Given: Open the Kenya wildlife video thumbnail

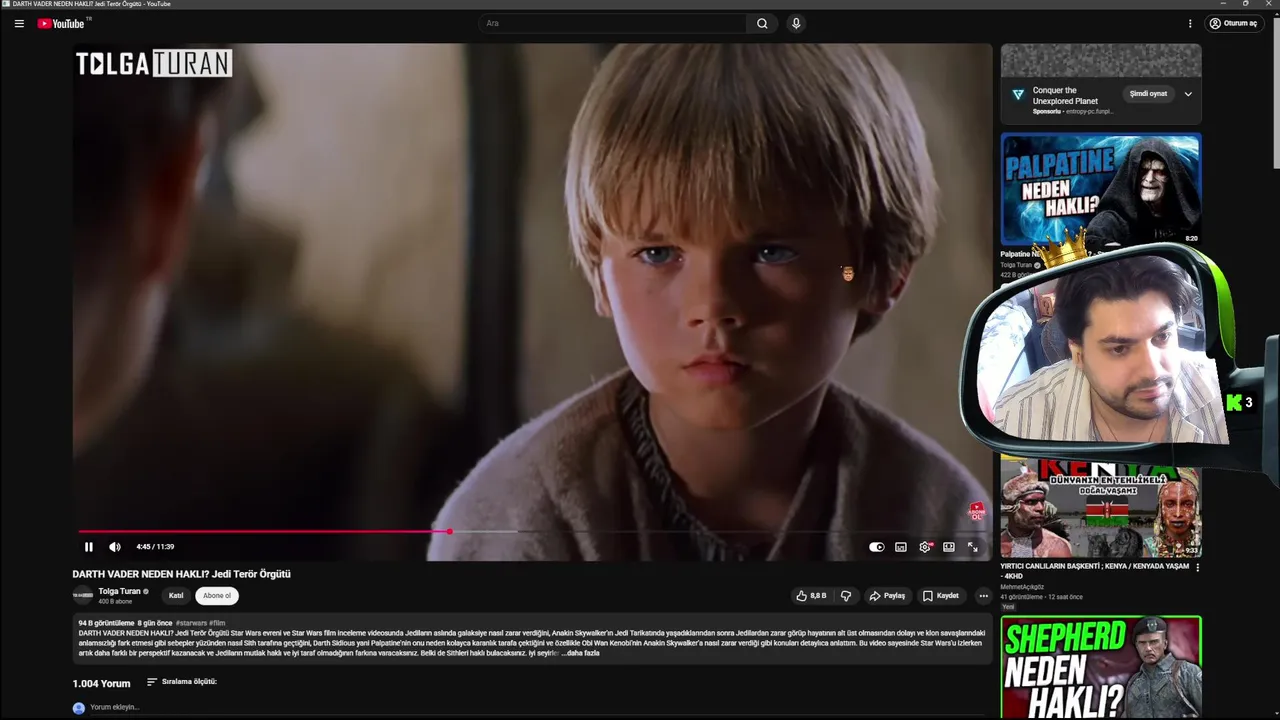Looking at the screenshot, I should tap(1100, 507).
